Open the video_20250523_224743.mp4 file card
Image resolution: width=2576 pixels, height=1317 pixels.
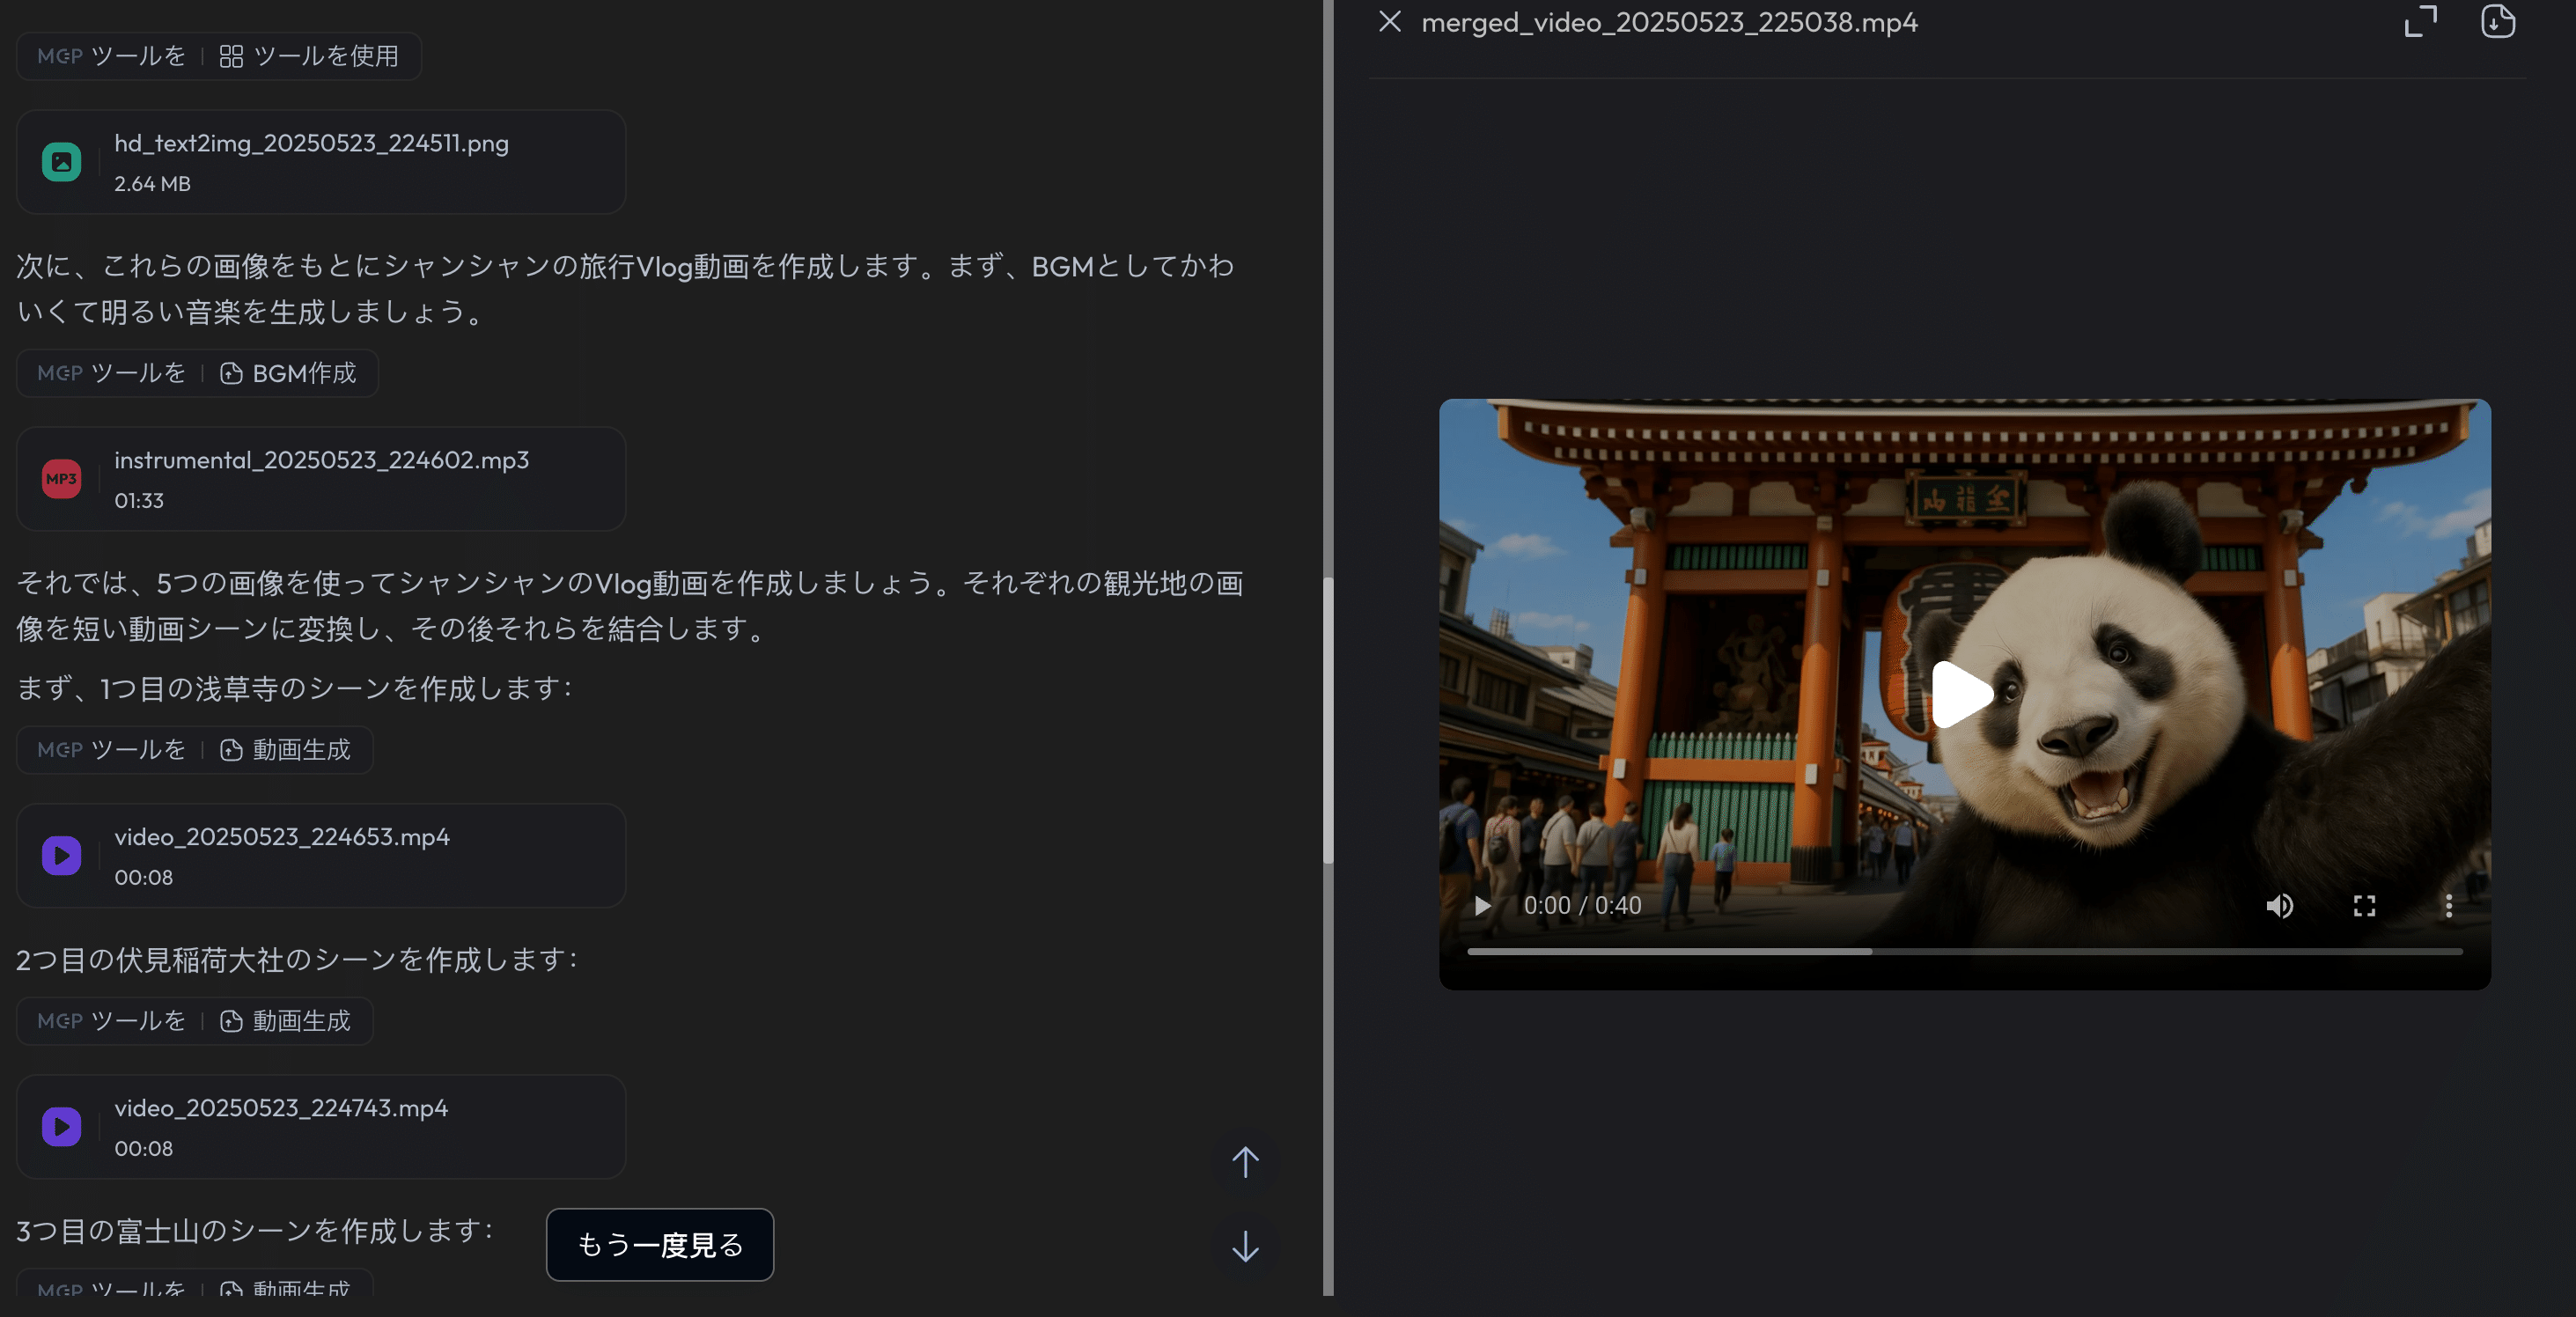[321, 1127]
